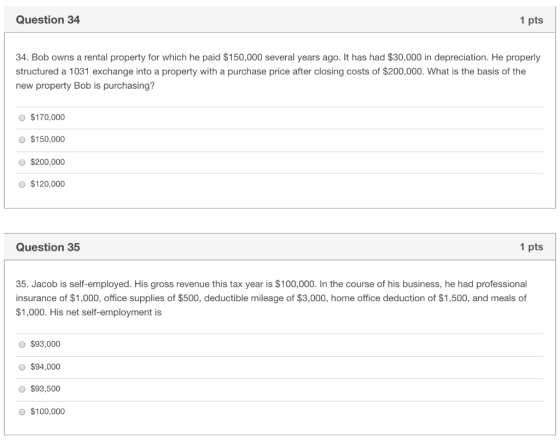Click the $150,000 answer label text
This screenshot has height=444, width=560.
coord(48,139)
